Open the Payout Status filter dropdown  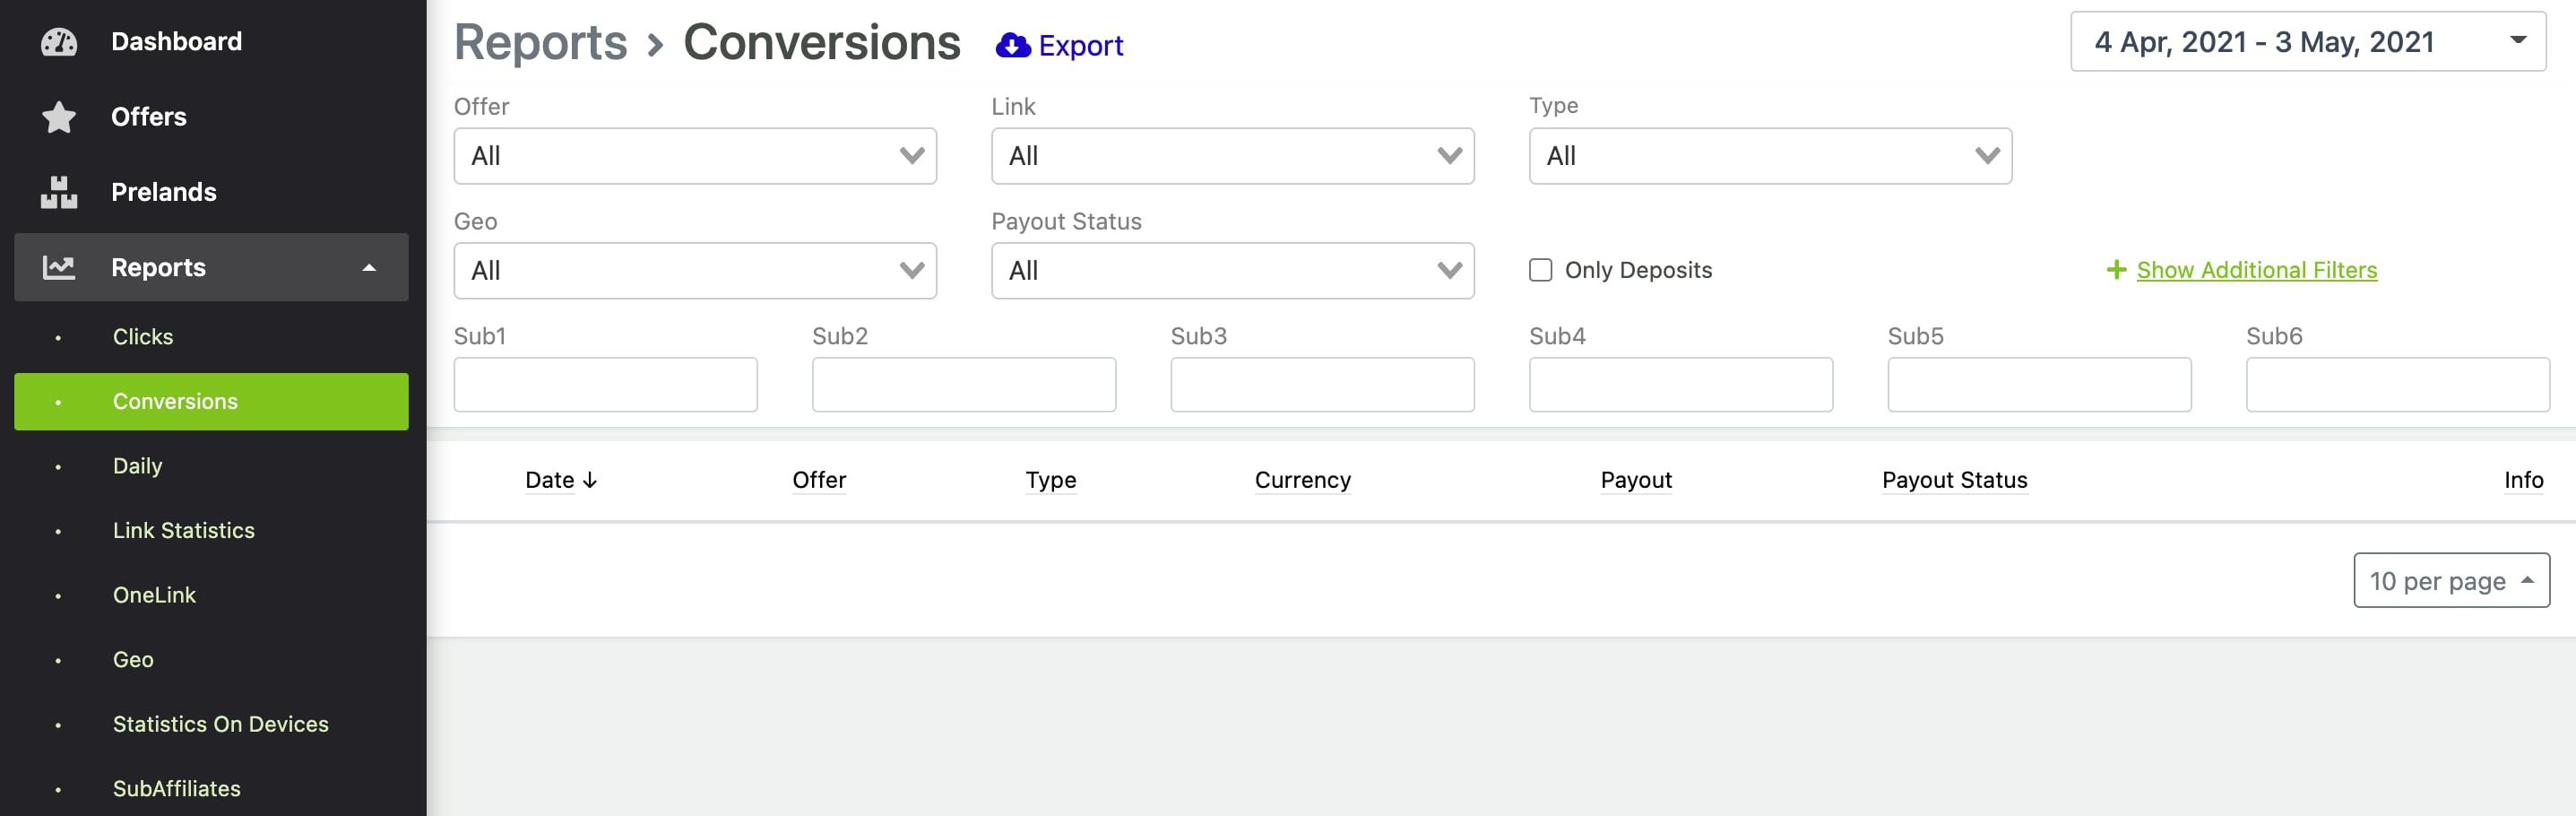[x=1233, y=271]
